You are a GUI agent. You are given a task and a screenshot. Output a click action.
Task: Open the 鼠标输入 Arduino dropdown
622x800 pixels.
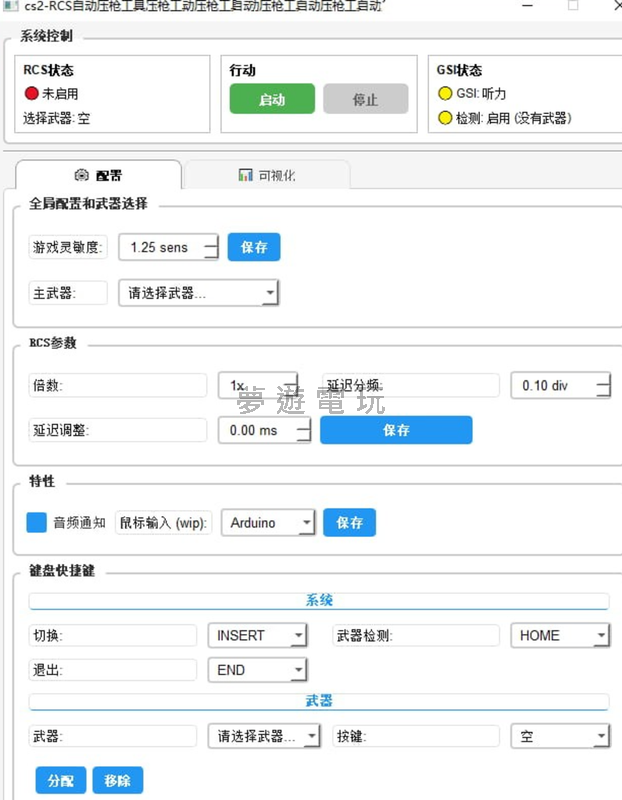268,522
